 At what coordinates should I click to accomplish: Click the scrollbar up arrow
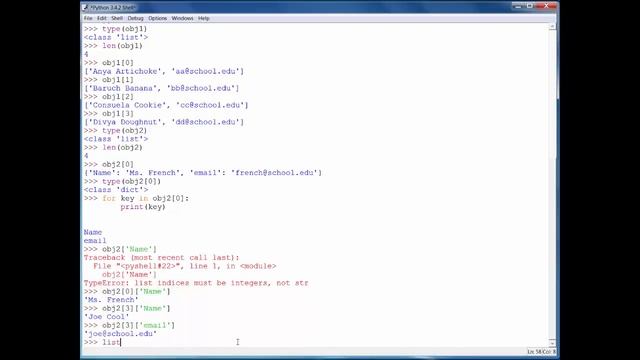tap(552, 27)
